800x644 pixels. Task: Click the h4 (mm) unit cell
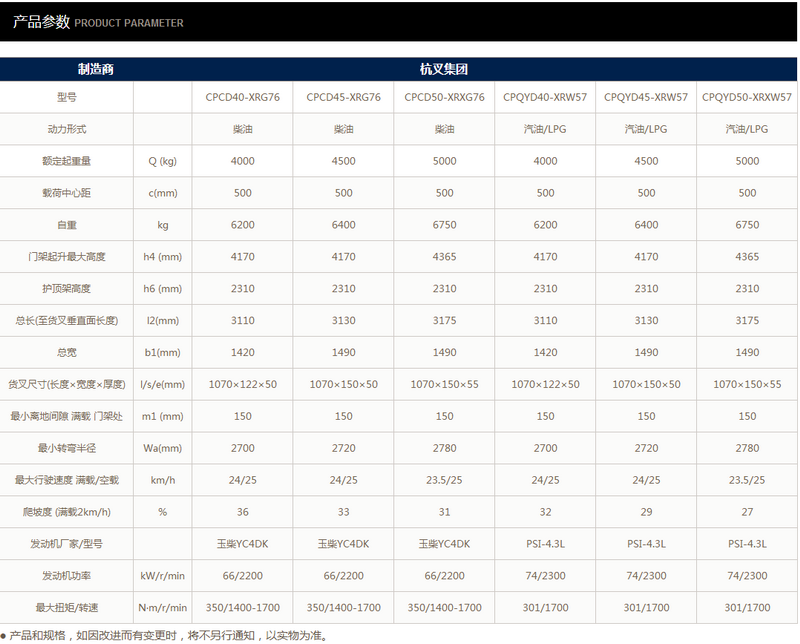(163, 257)
